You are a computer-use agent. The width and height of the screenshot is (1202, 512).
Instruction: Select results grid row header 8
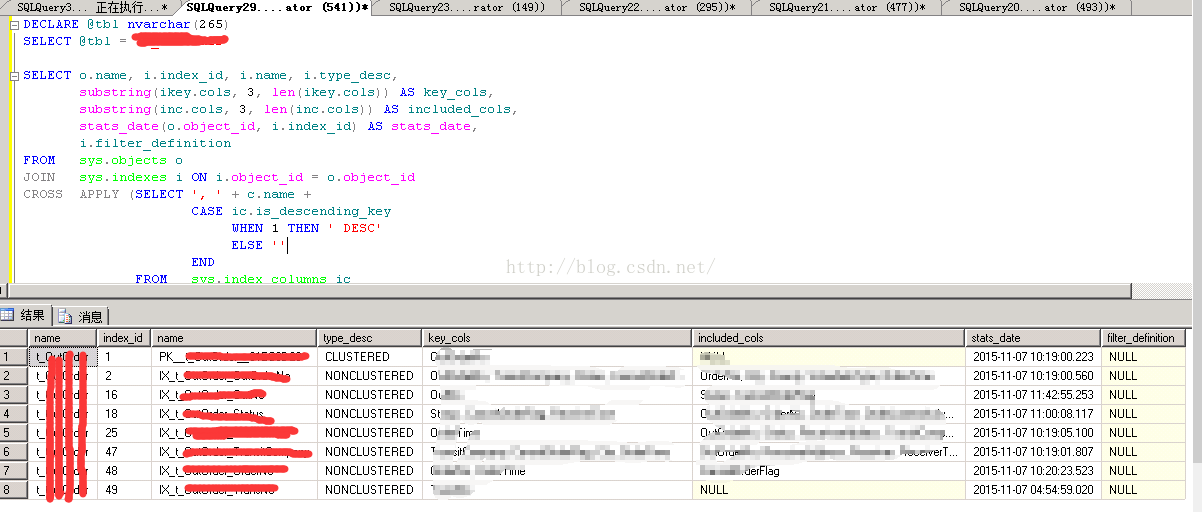(14, 489)
